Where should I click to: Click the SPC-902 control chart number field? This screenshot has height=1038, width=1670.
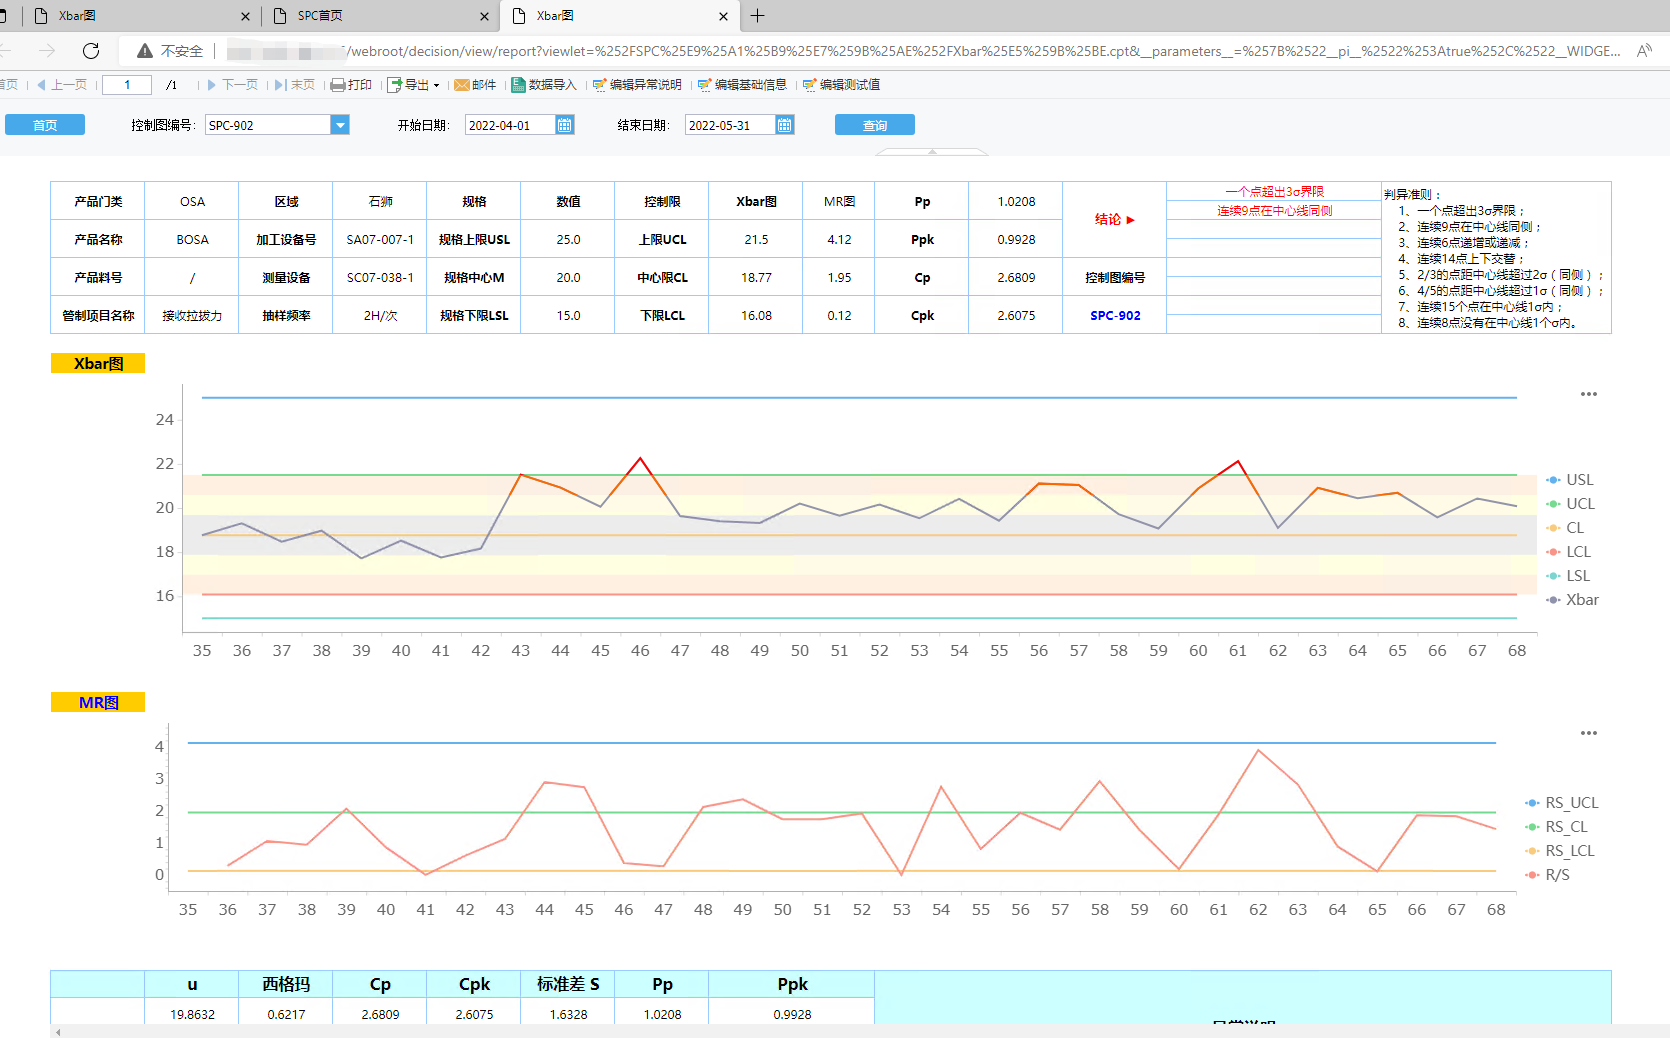click(x=268, y=125)
